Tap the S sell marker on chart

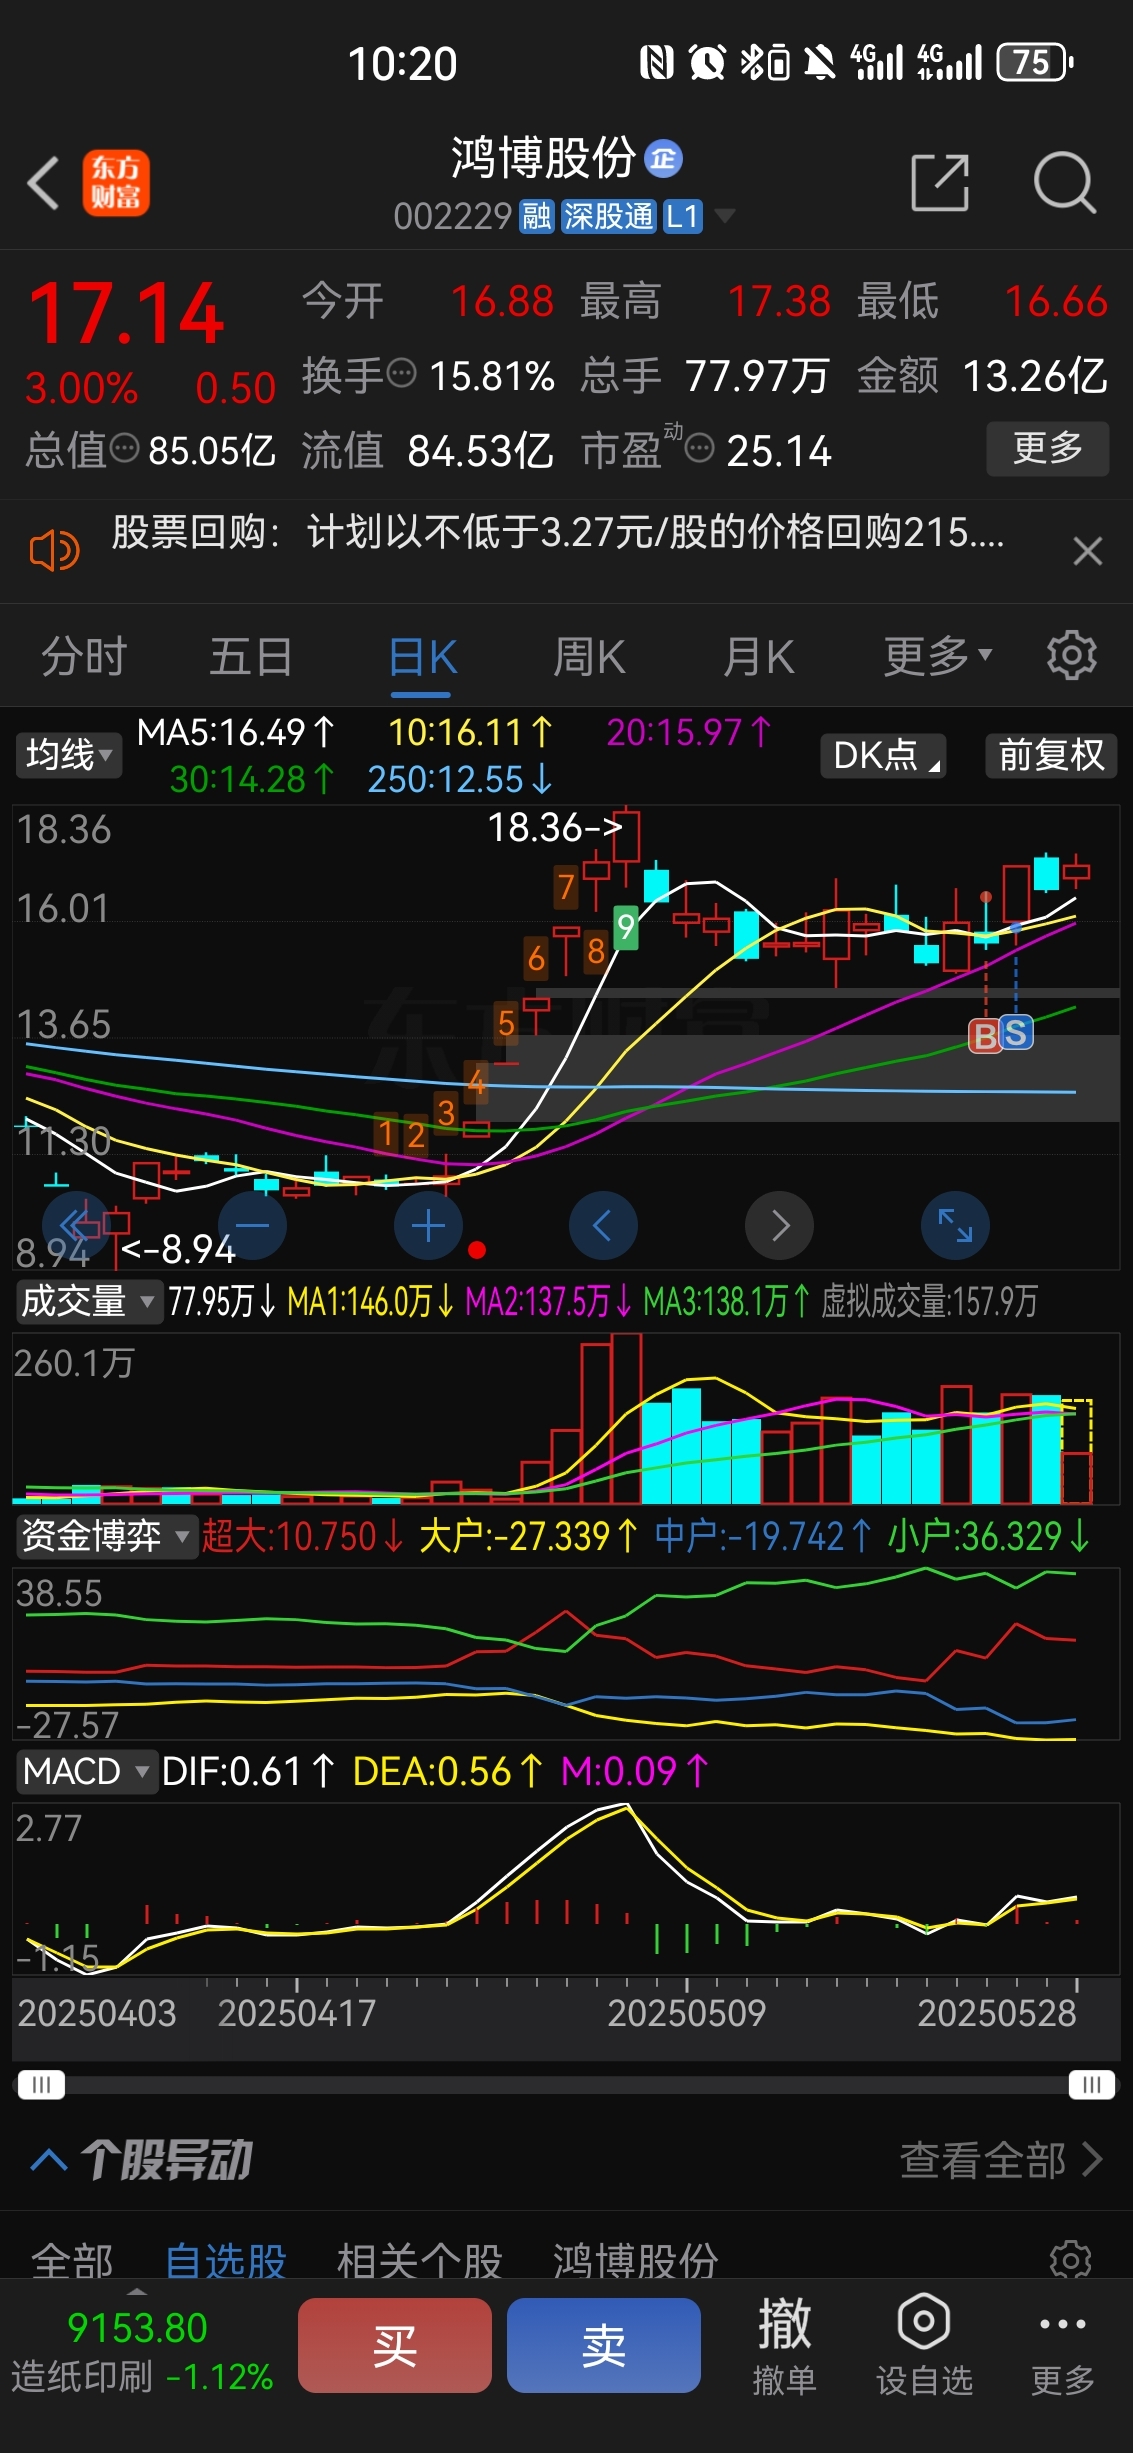[1016, 1033]
